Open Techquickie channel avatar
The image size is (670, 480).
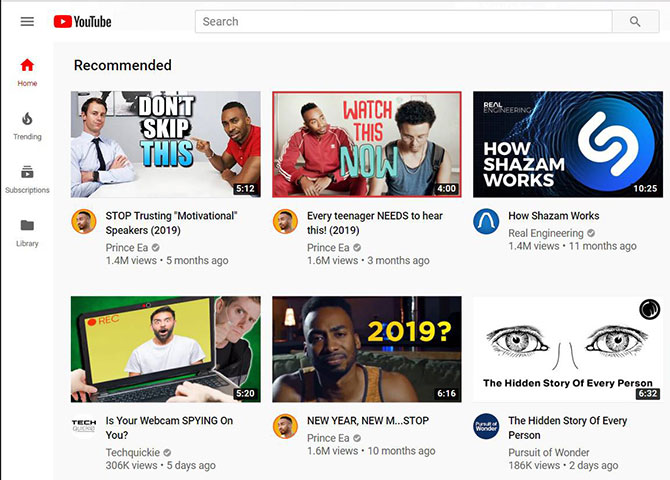[x=84, y=426]
